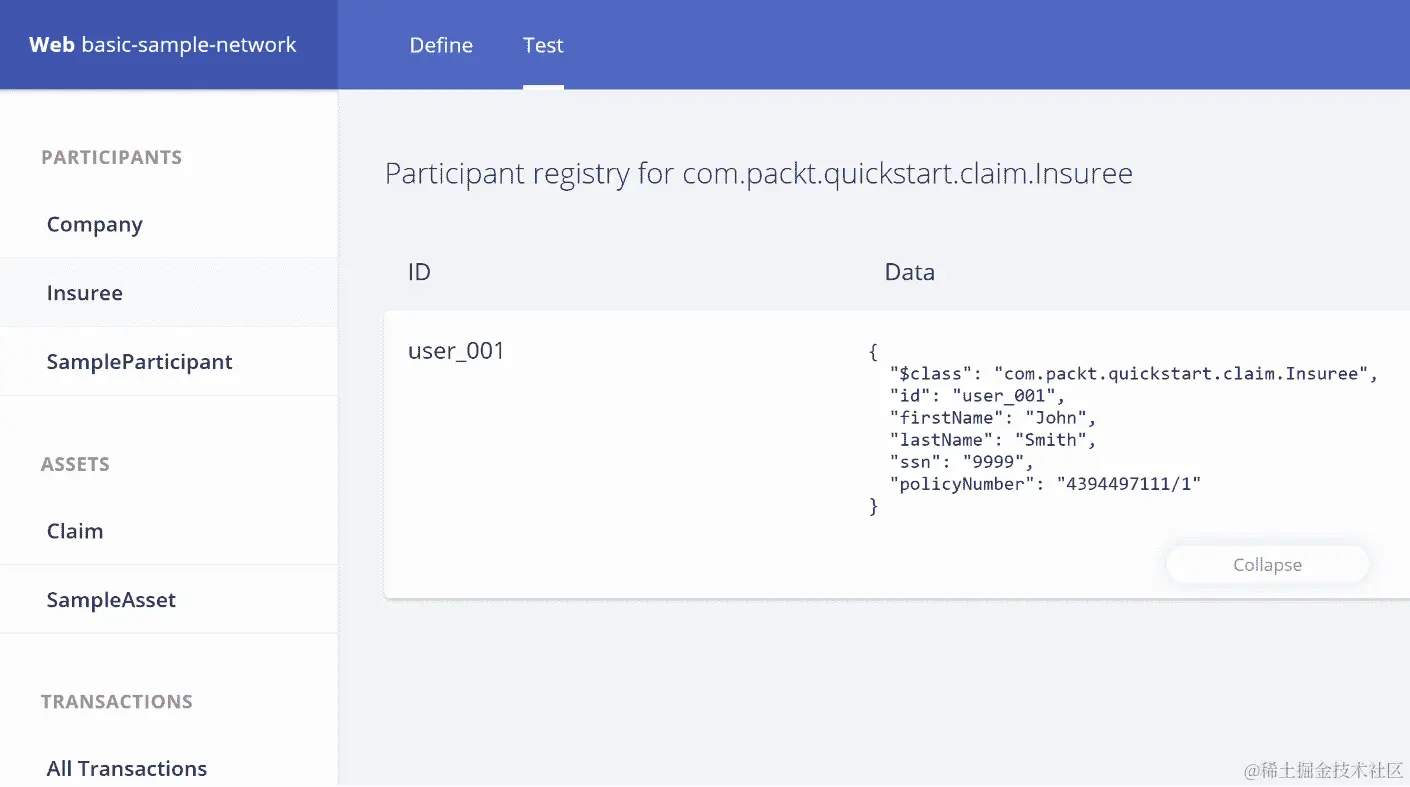Click the TRANSACTIONS section label
The image size is (1410, 787).
click(x=116, y=701)
